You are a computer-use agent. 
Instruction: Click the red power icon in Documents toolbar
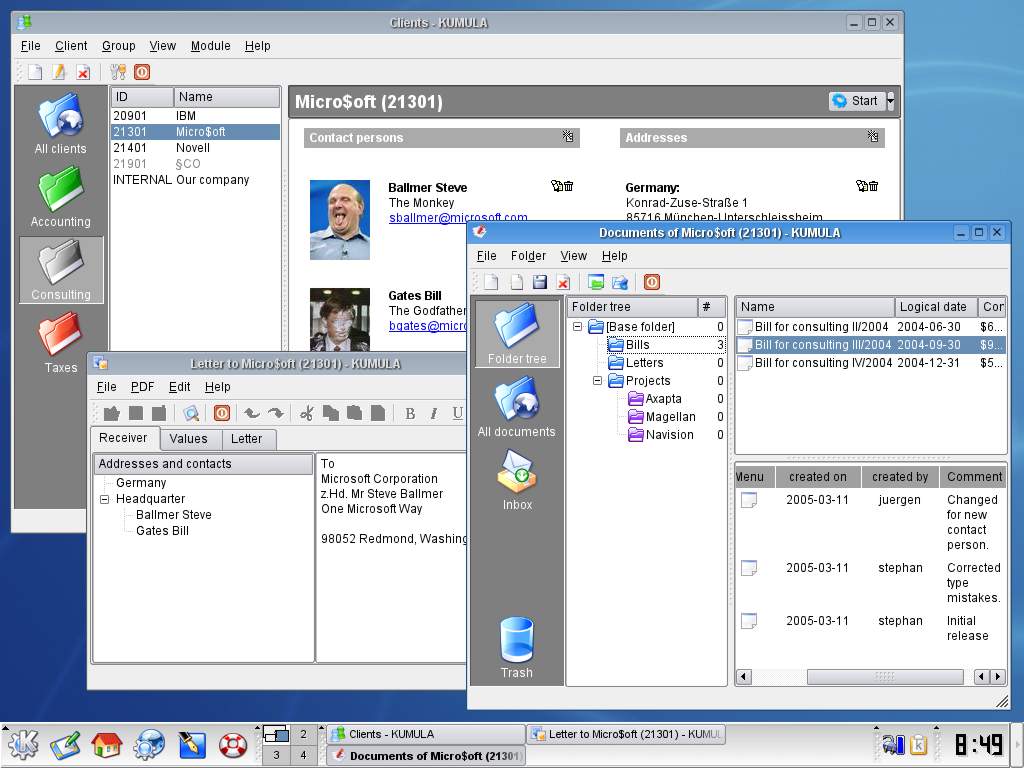[x=652, y=282]
